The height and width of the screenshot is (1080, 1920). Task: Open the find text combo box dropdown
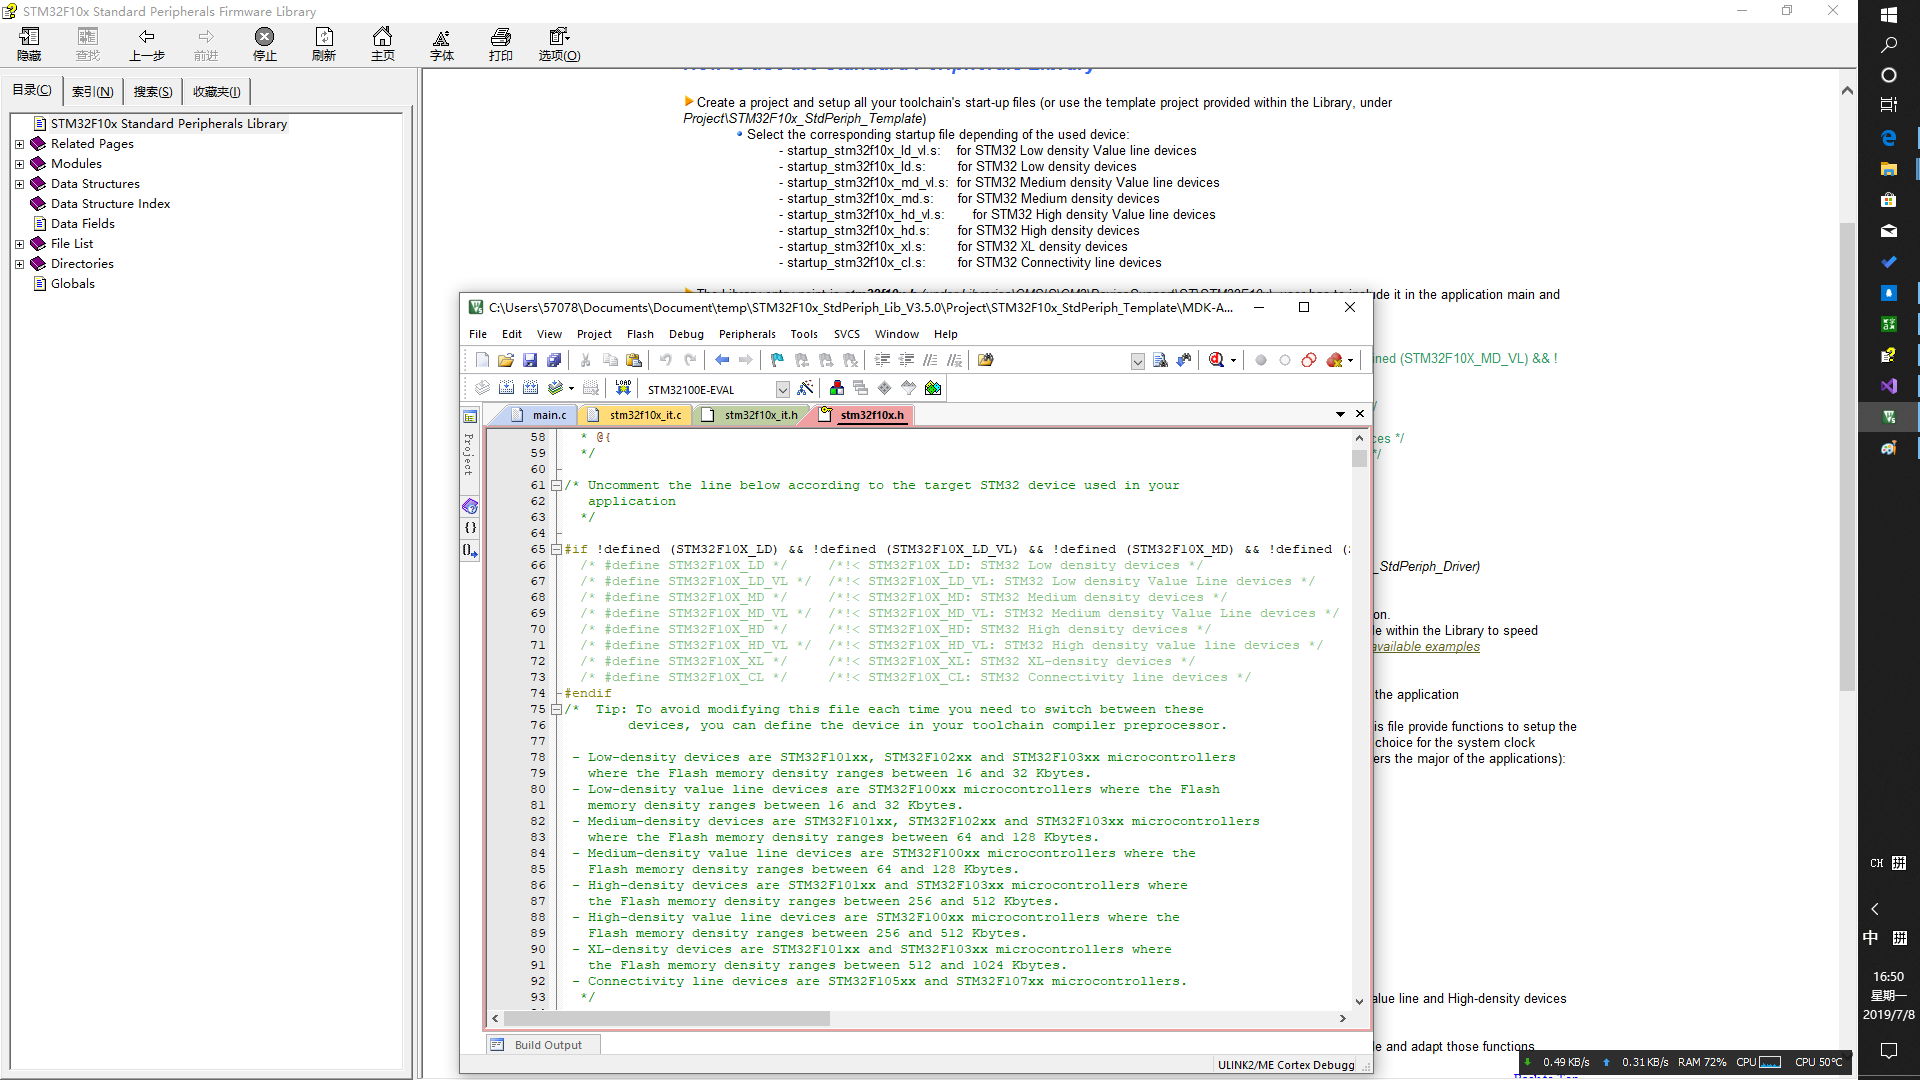(1137, 361)
